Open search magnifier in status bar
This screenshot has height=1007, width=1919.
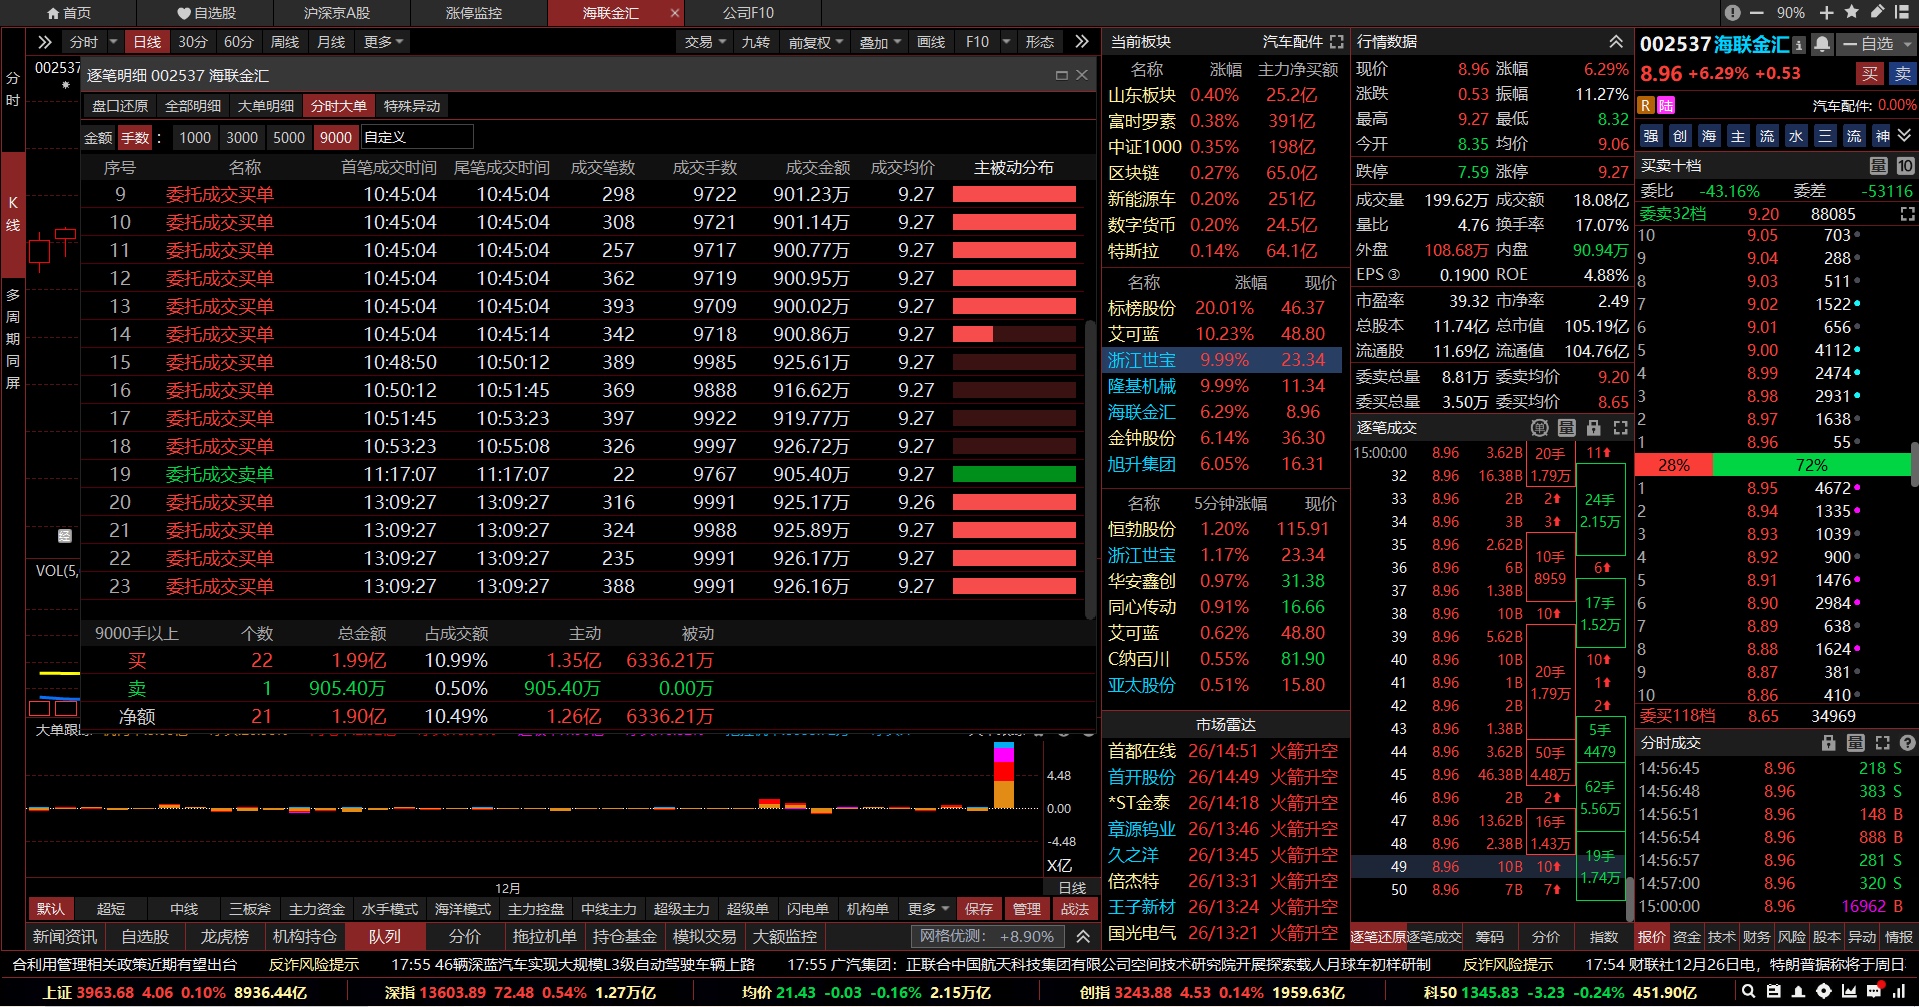pos(1748,992)
